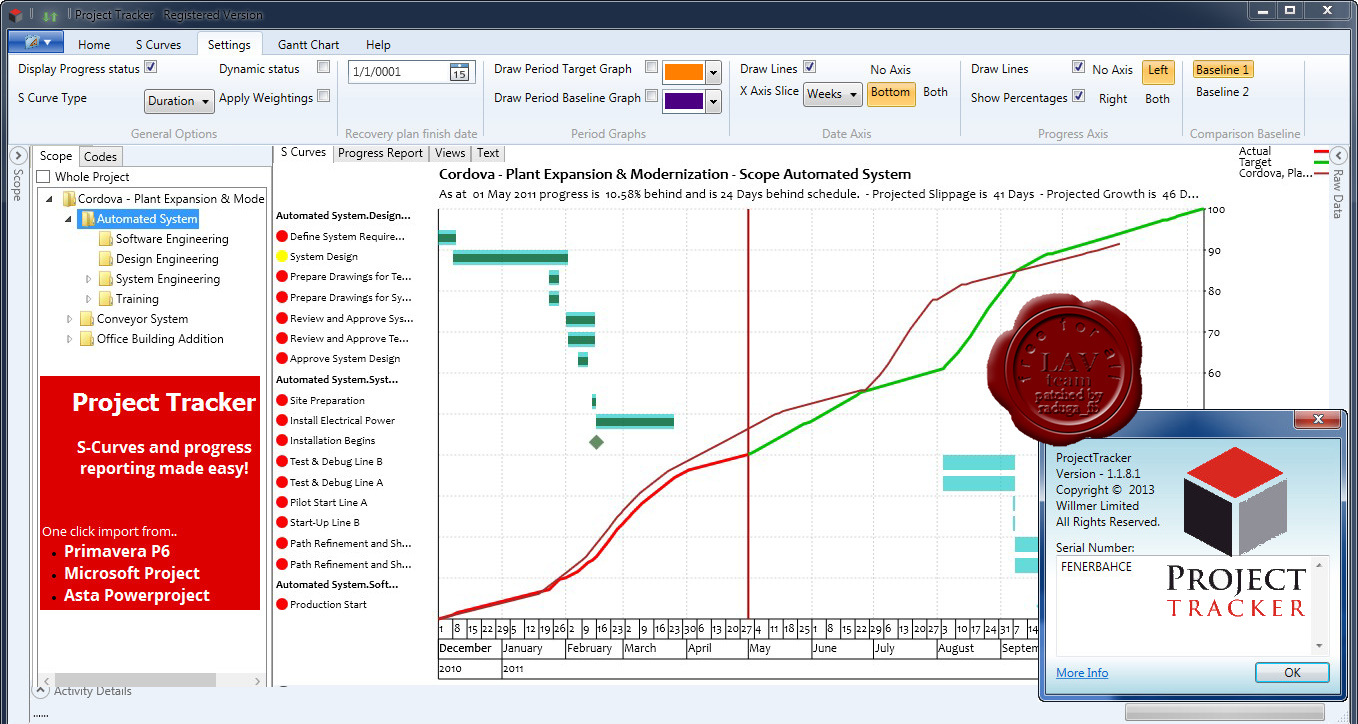This screenshot has height=724, width=1358.
Task: Collapse the Raw Data panel with its arrow
Action: [x=1339, y=155]
